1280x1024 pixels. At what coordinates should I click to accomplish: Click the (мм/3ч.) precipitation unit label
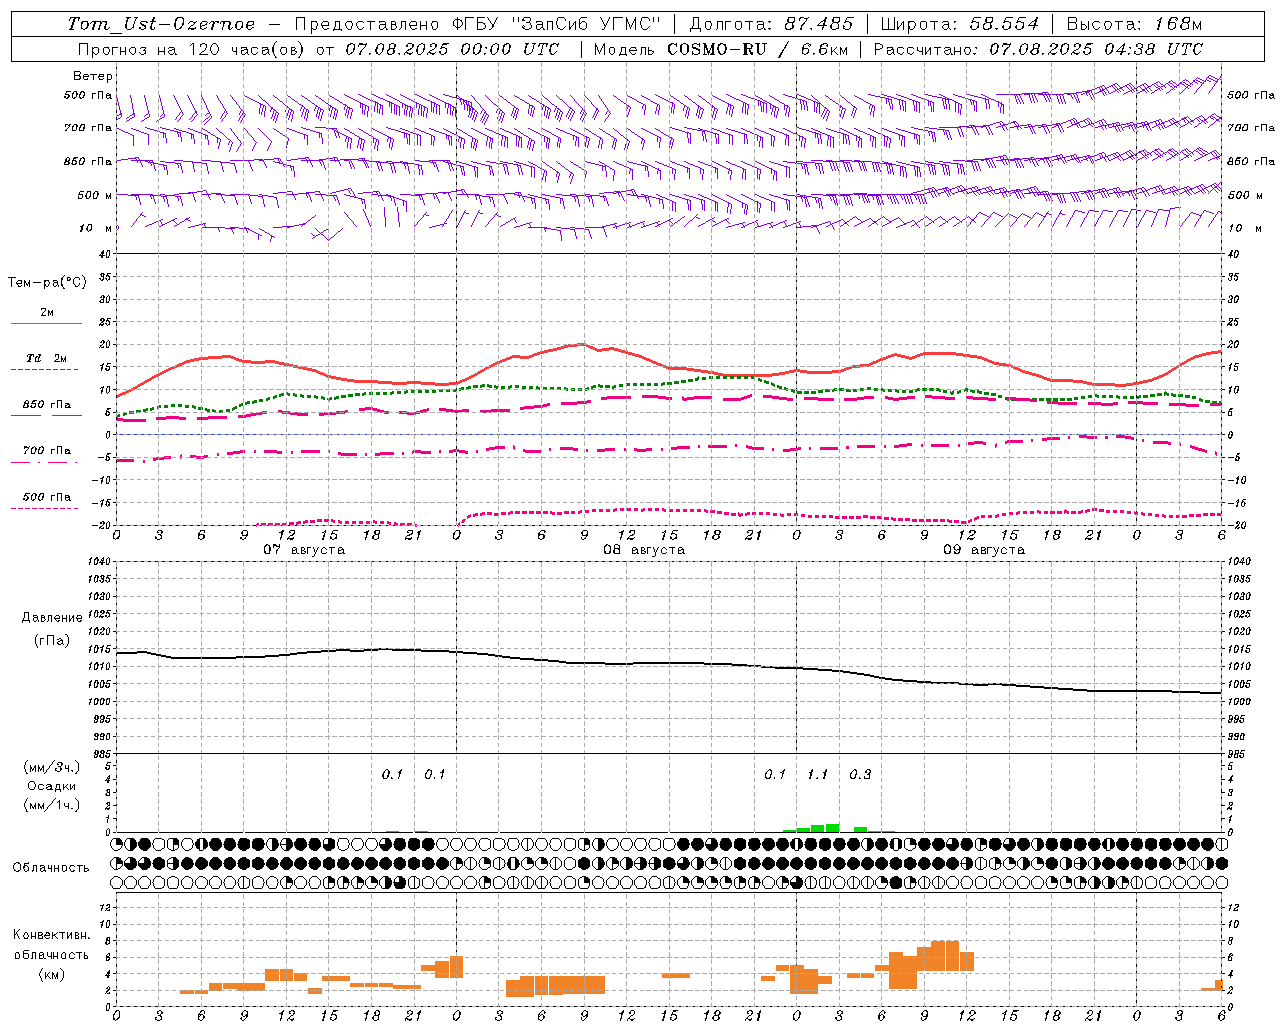(52, 767)
